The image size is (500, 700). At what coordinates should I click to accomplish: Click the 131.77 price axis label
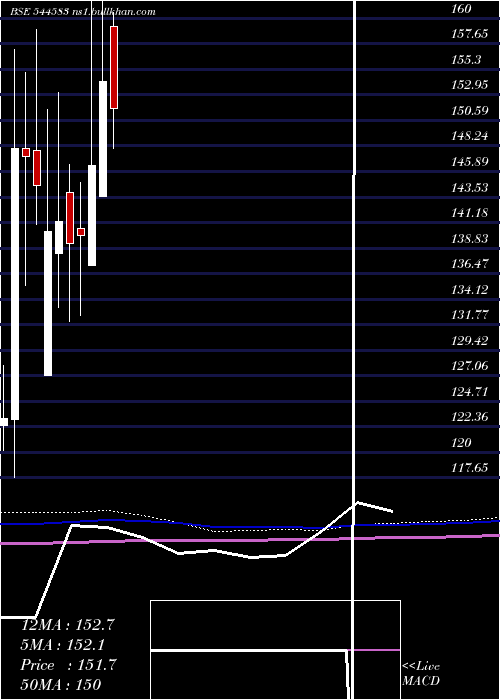pyautogui.click(x=470, y=316)
